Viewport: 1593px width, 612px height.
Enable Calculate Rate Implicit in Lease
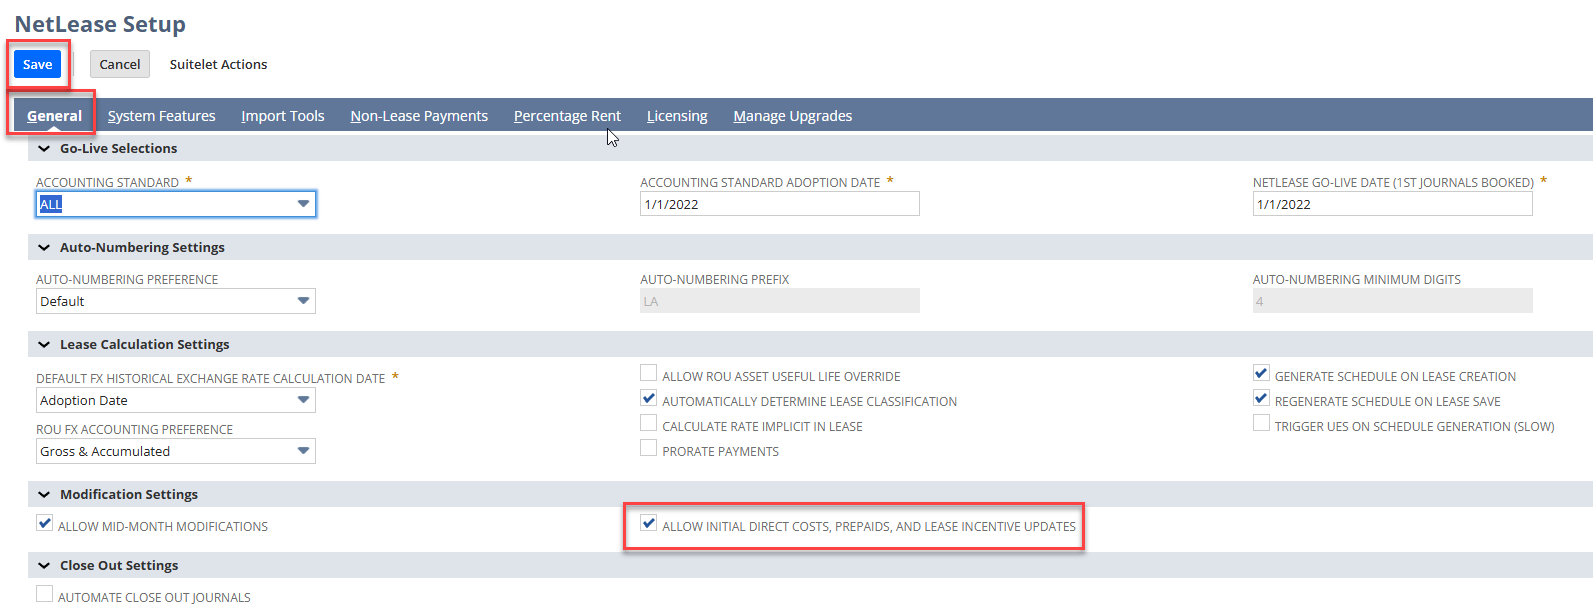tap(649, 424)
